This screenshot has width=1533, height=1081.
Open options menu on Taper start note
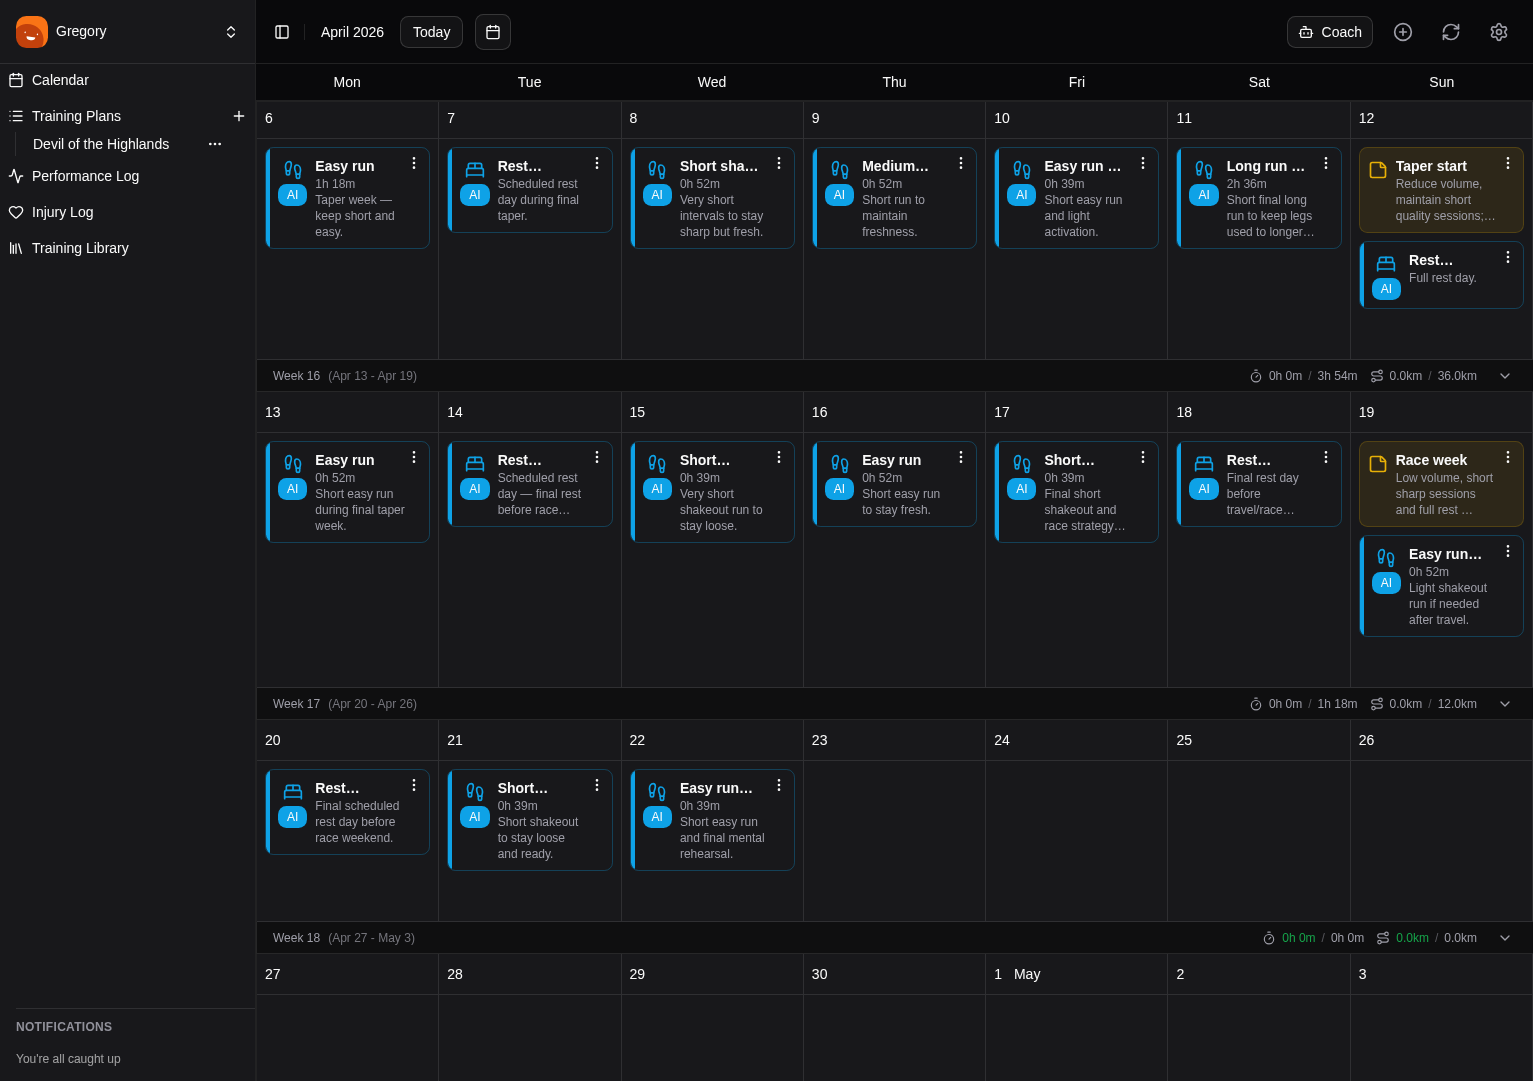tap(1508, 163)
